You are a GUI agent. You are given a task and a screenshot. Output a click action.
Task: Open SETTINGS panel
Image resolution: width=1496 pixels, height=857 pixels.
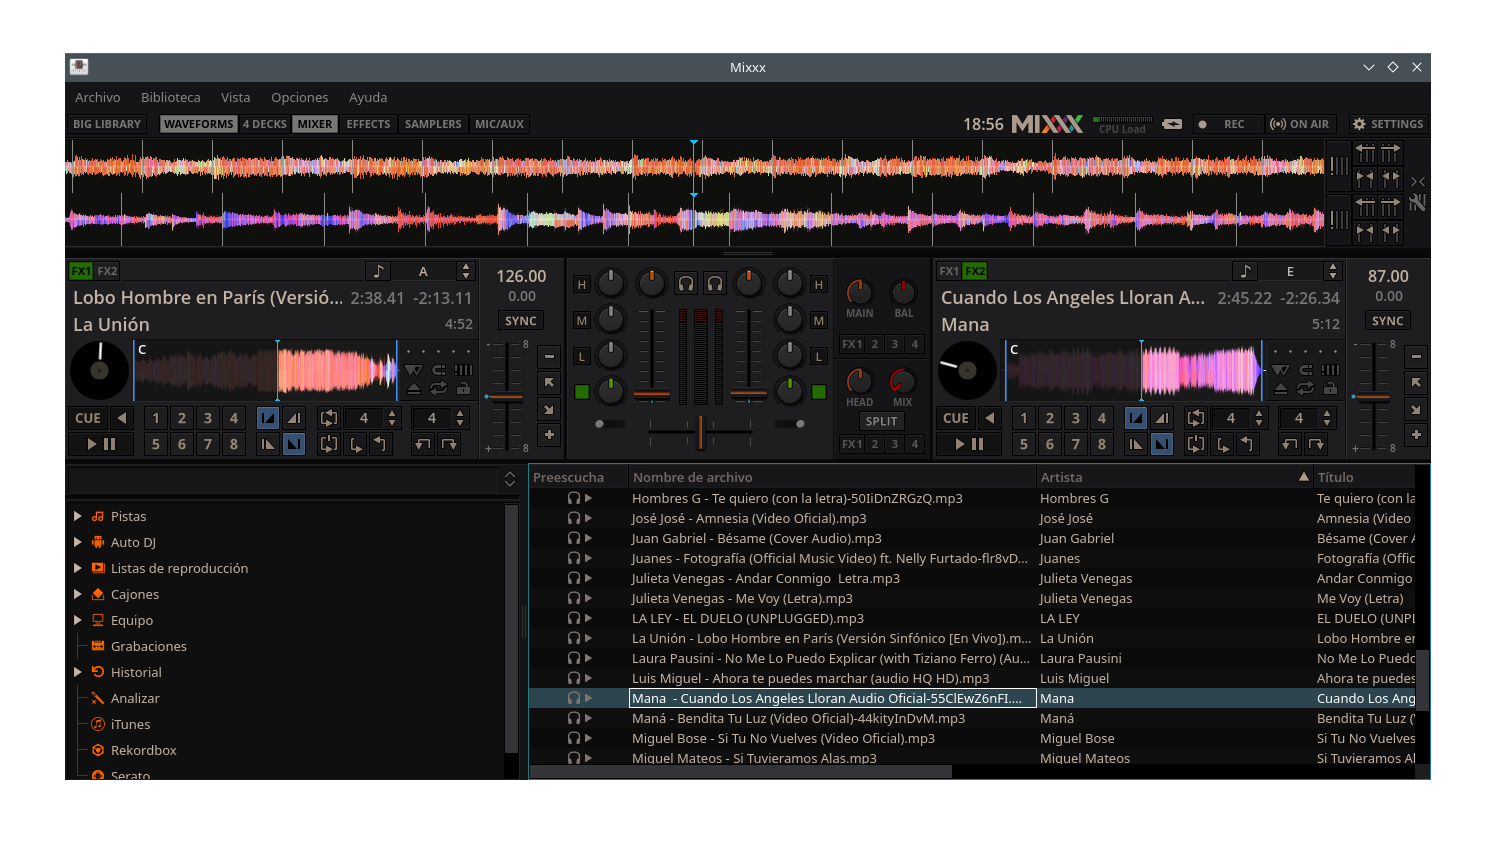click(x=1388, y=124)
